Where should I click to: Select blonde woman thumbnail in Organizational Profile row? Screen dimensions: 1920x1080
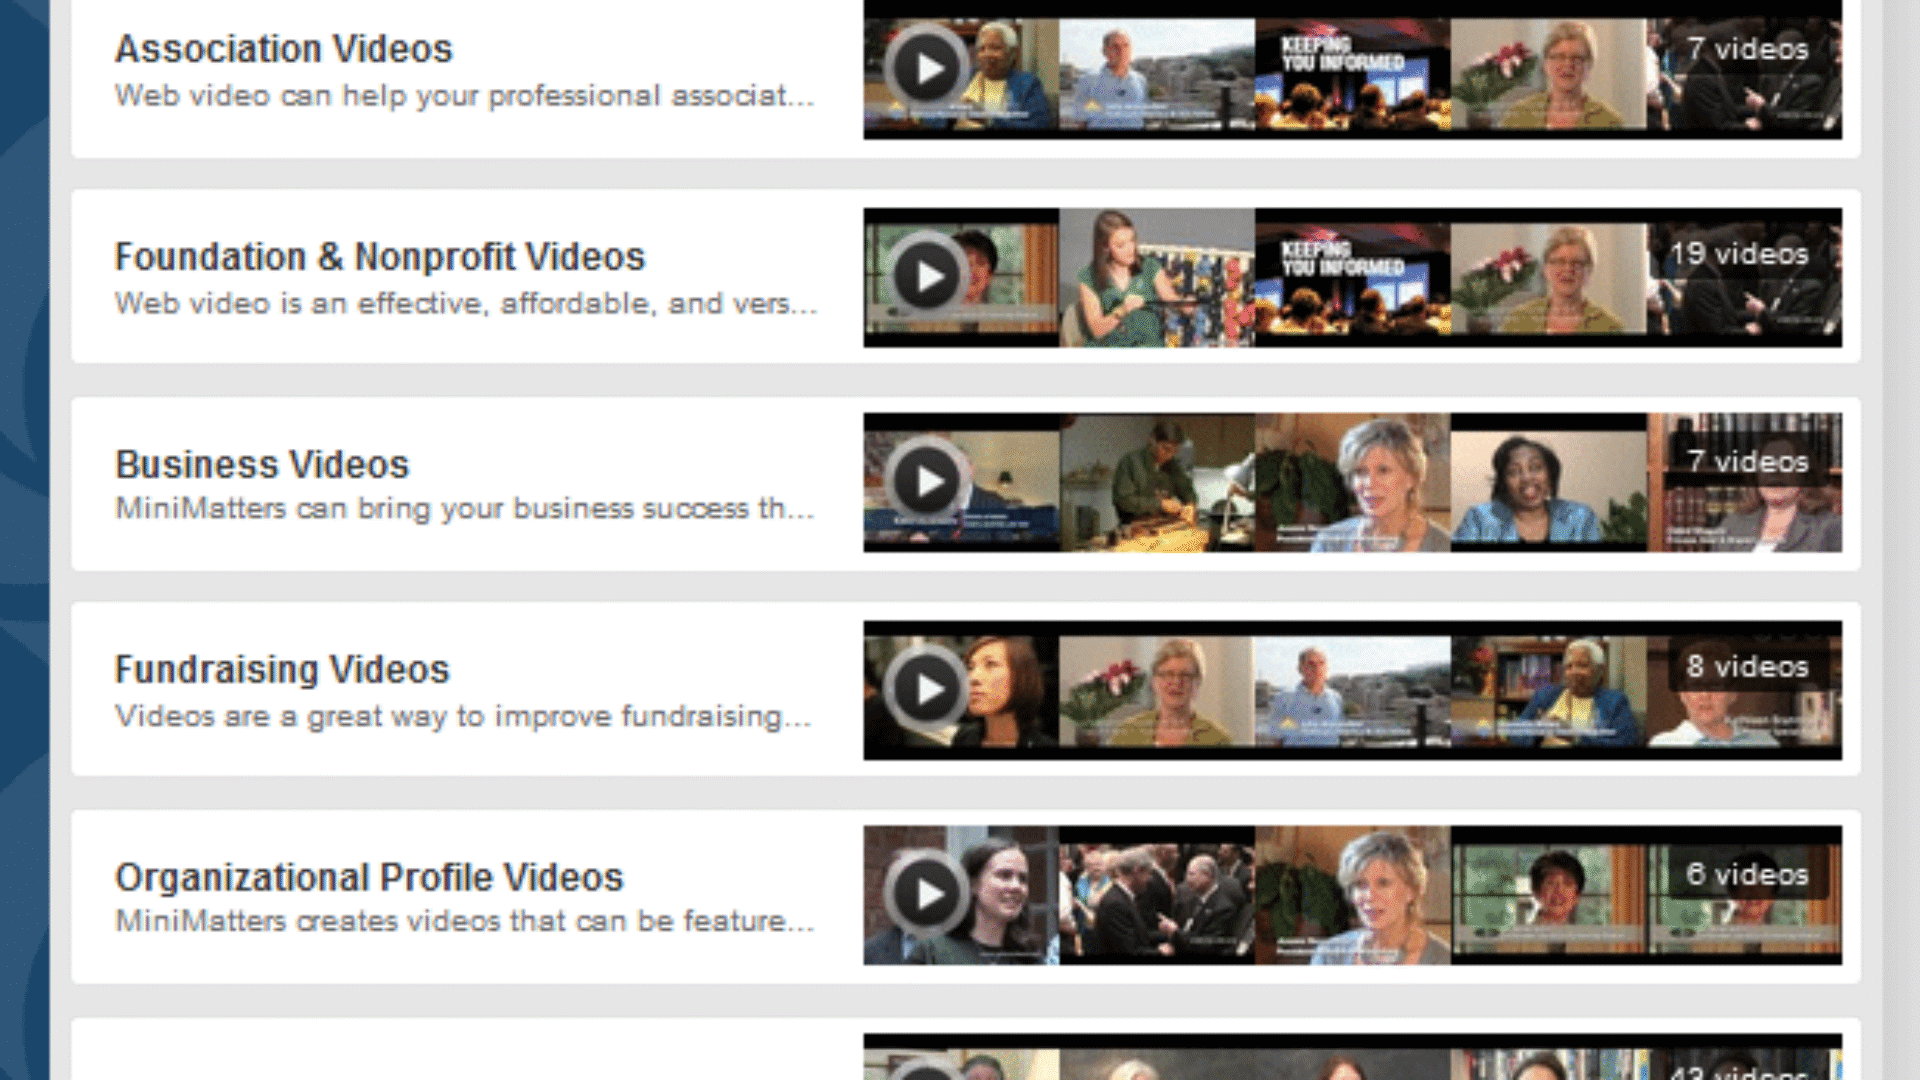[x=1353, y=895]
